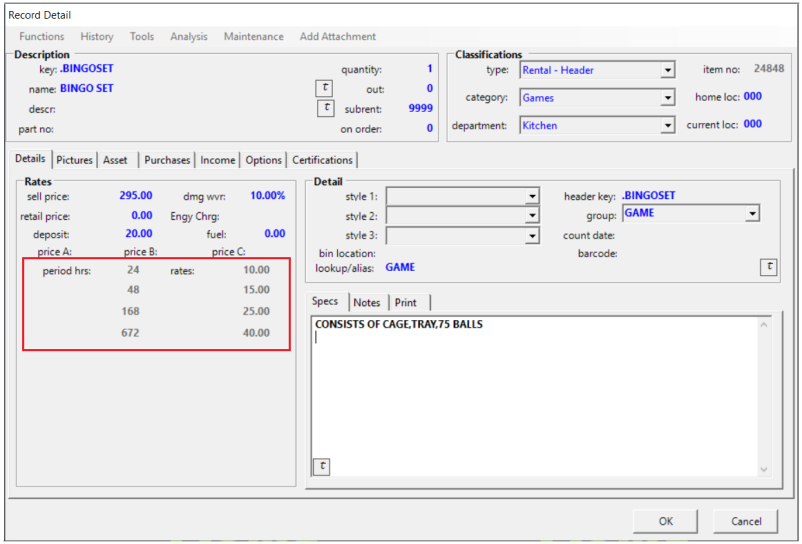Click the on order value 0

pos(430,128)
